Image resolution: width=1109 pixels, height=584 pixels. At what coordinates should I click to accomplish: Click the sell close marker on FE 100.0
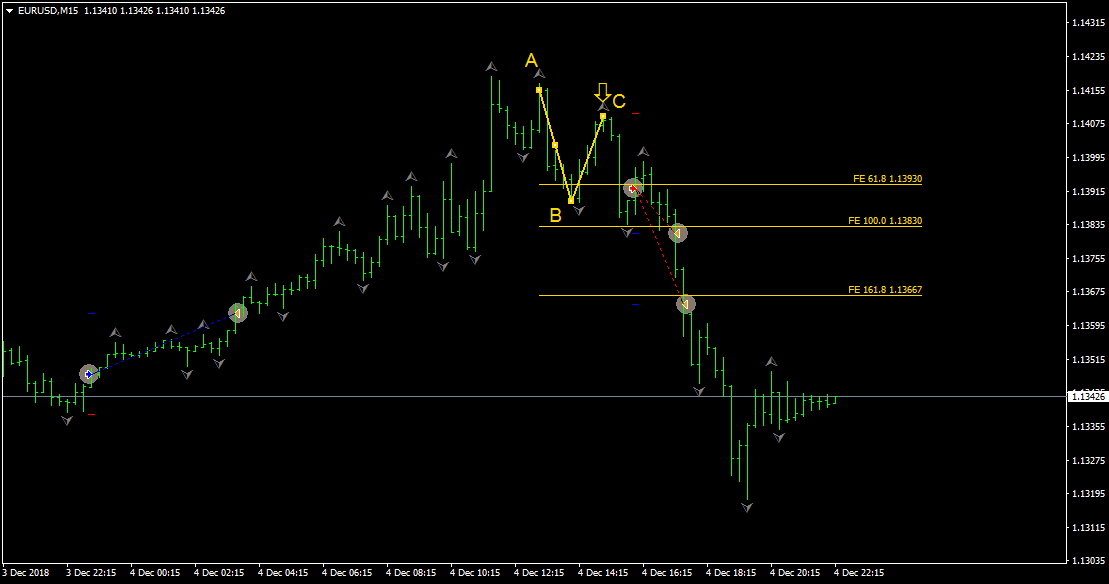(x=678, y=233)
